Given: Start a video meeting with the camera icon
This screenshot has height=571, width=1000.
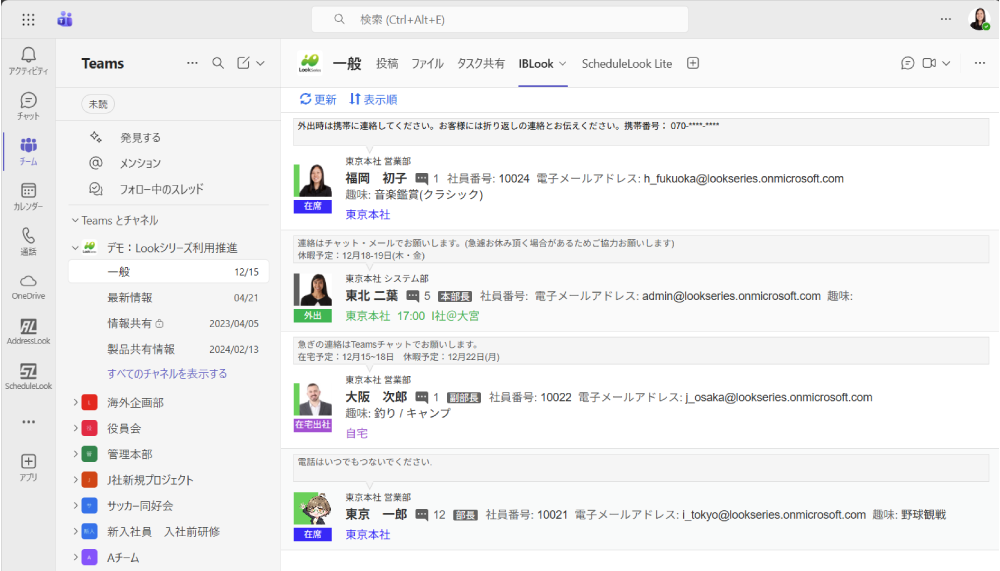Looking at the screenshot, I should tap(929, 63).
